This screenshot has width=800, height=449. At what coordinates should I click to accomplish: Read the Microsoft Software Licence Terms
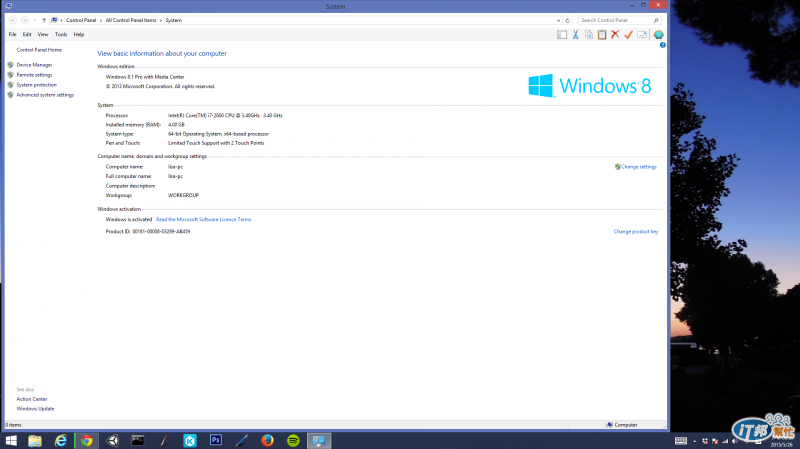(x=204, y=219)
